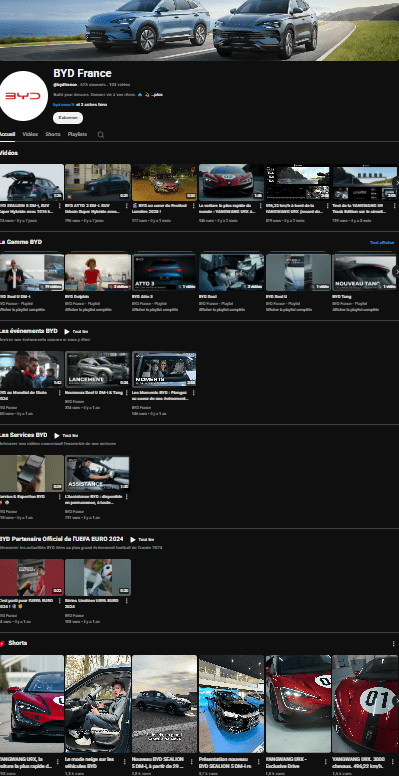This screenshot has width=399, height=776.
Task: Click 'Tout lire' for Les Services BYD
Action: (70, 436)
